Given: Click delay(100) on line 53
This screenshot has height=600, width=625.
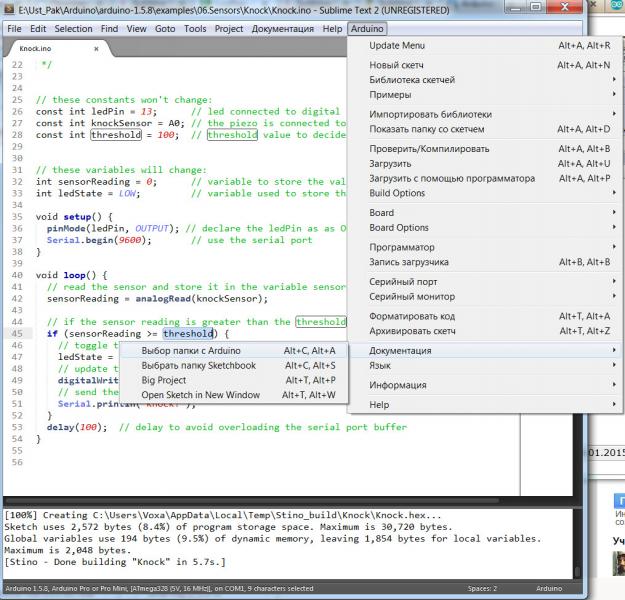Looking at the screenshot, I should coord(77,427).
